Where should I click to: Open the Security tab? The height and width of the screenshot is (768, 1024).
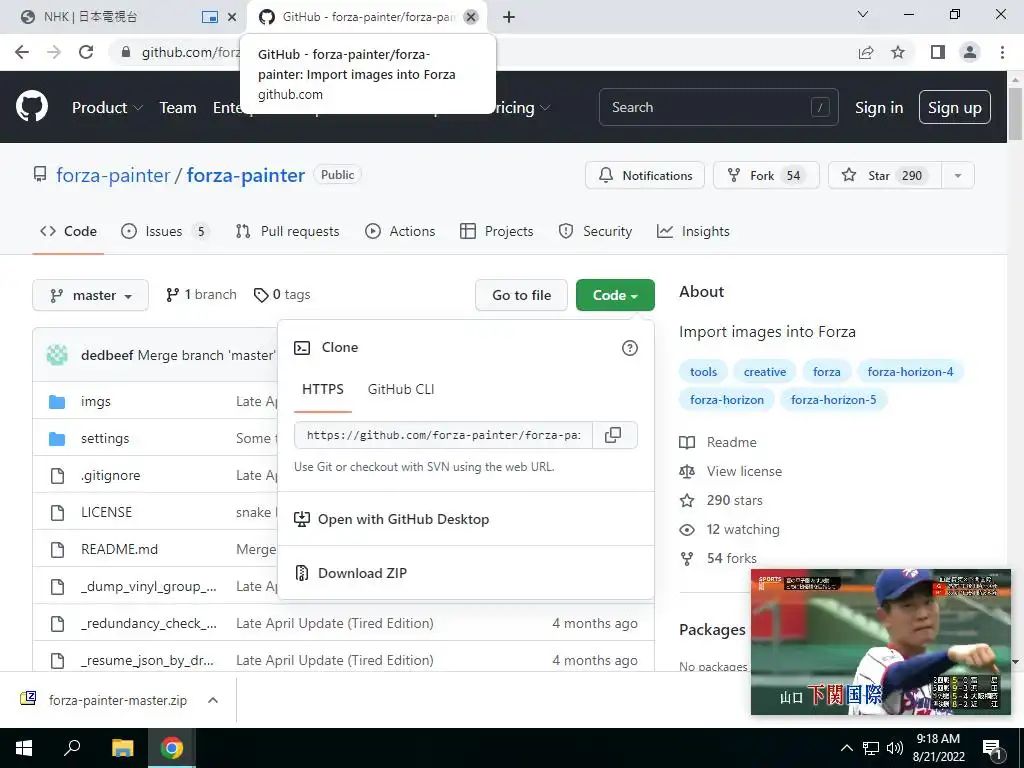click(595, 231)
